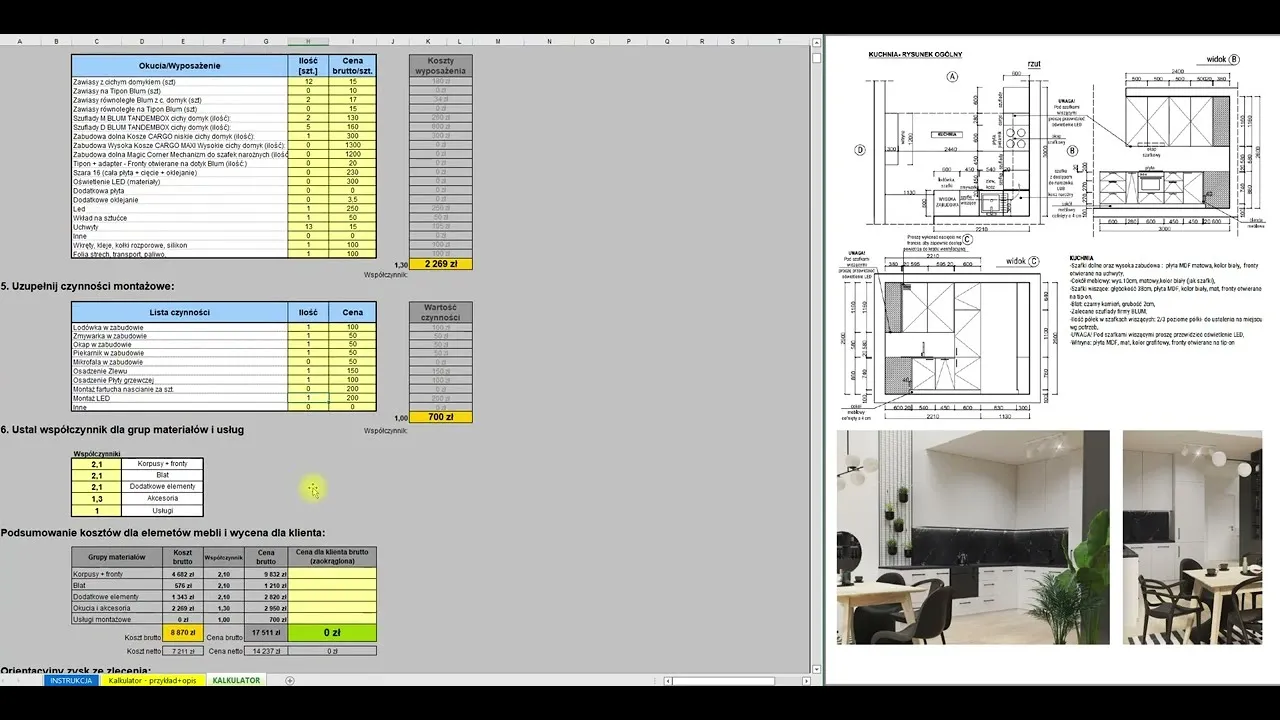Click the price cell for Zawiasy na Tipon Blum

tap(353, 91)
